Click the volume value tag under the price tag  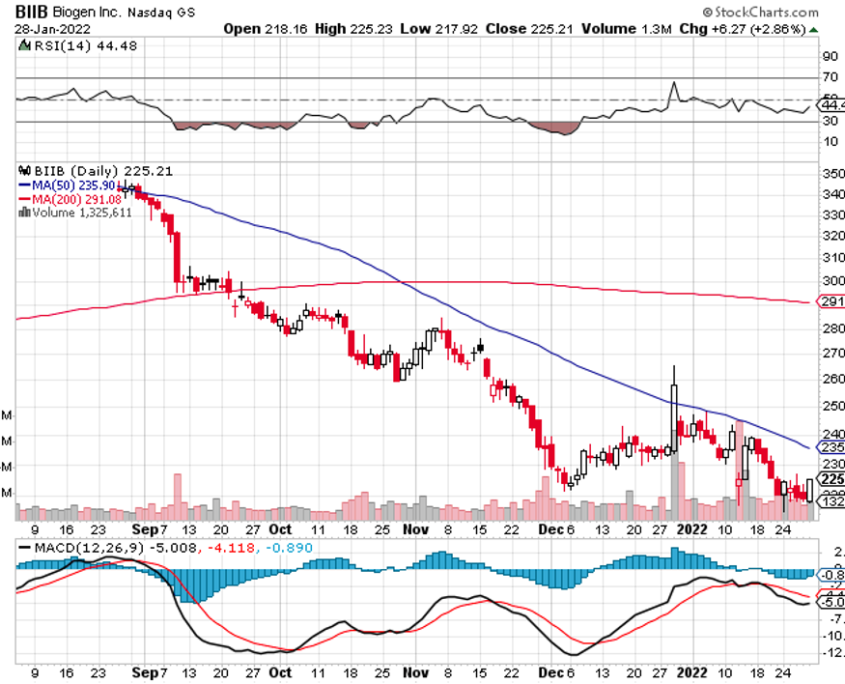pos(832,502)
